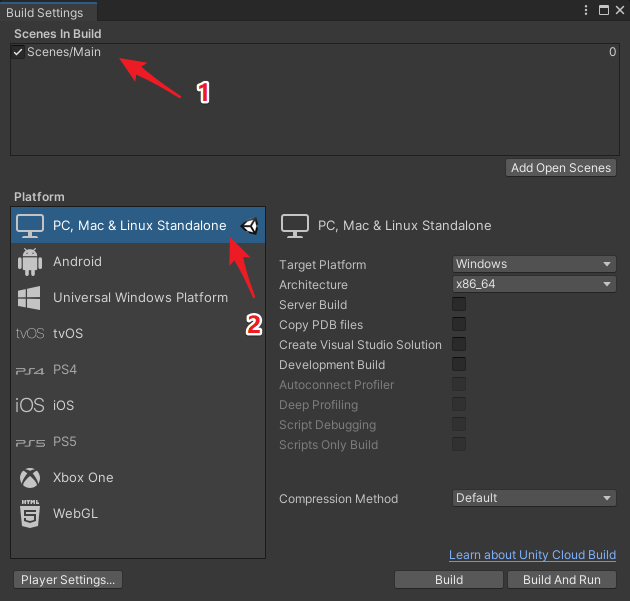Click the HTML5 WebGL icon
The image size is (630, 601).
(30, 514)
